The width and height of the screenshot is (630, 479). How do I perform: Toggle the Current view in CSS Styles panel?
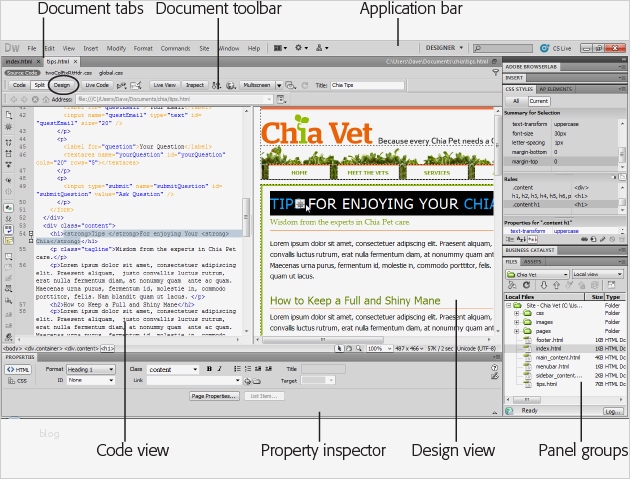pos(538,101)
